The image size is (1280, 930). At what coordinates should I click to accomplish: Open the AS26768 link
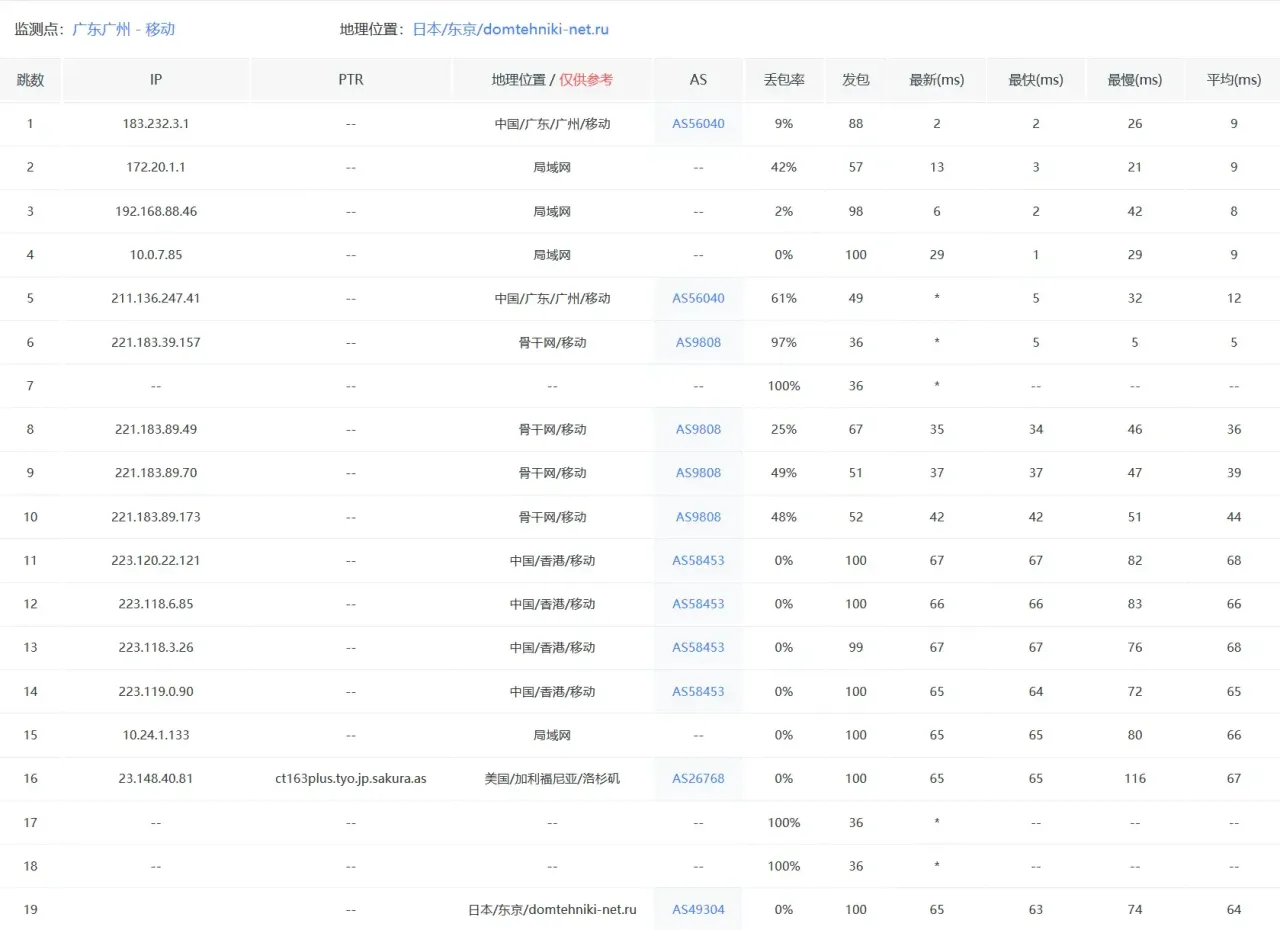[x=698, y=778]
